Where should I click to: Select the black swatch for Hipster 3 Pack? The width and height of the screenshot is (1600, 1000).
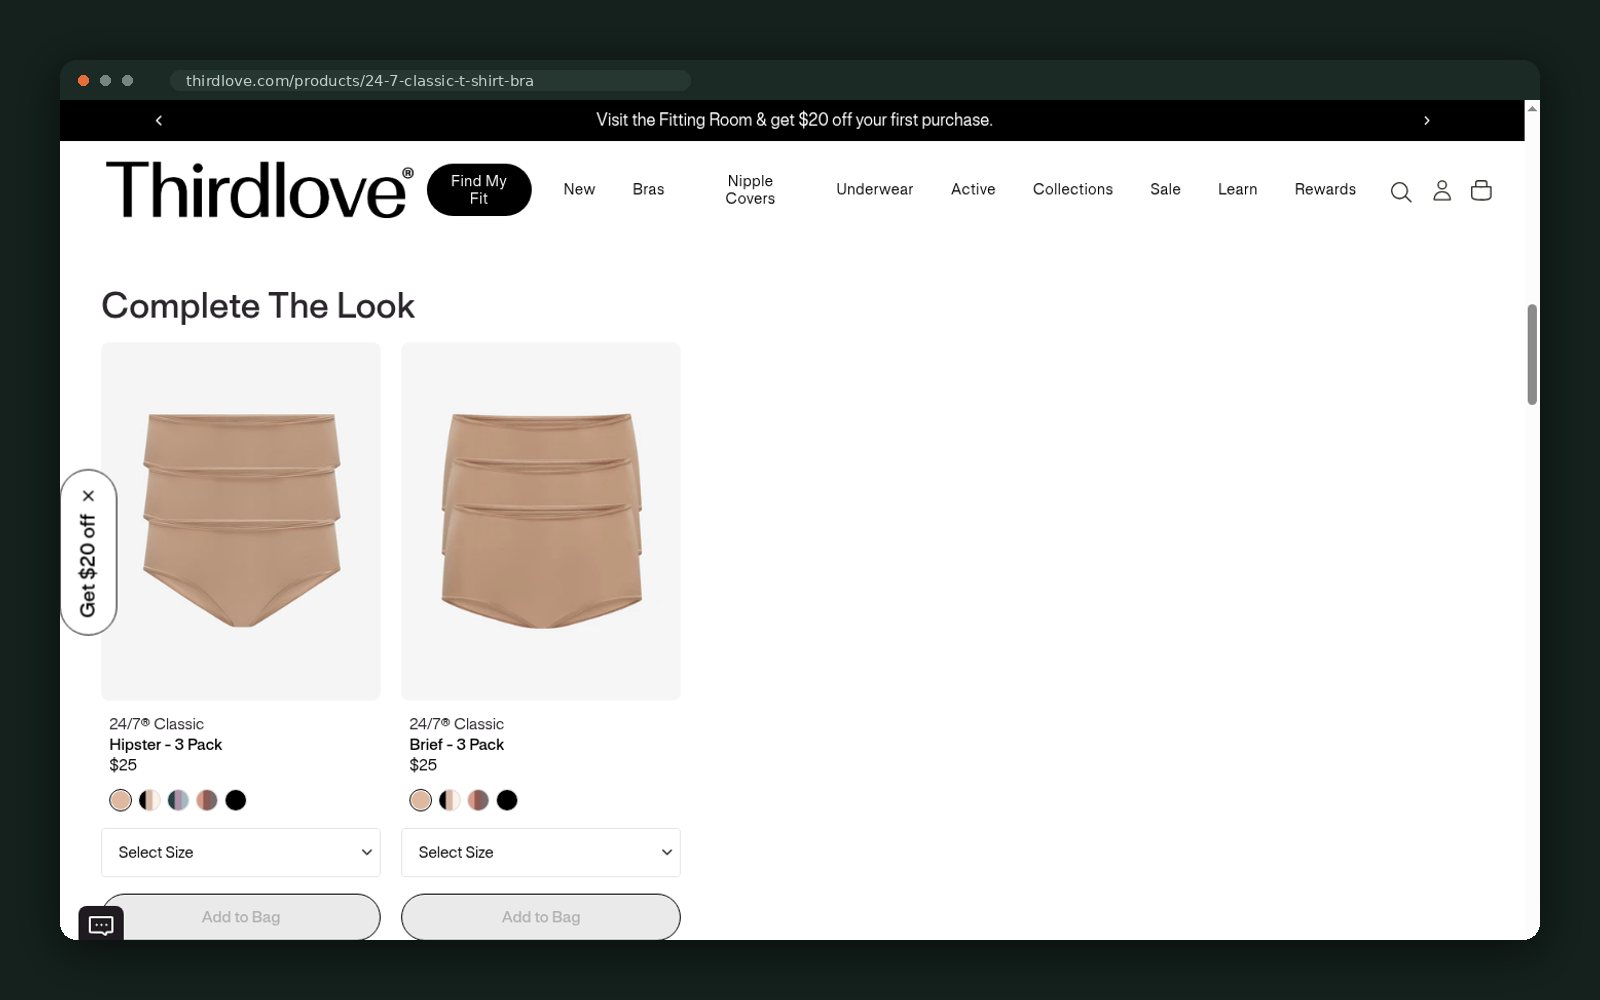pos(236,800)
